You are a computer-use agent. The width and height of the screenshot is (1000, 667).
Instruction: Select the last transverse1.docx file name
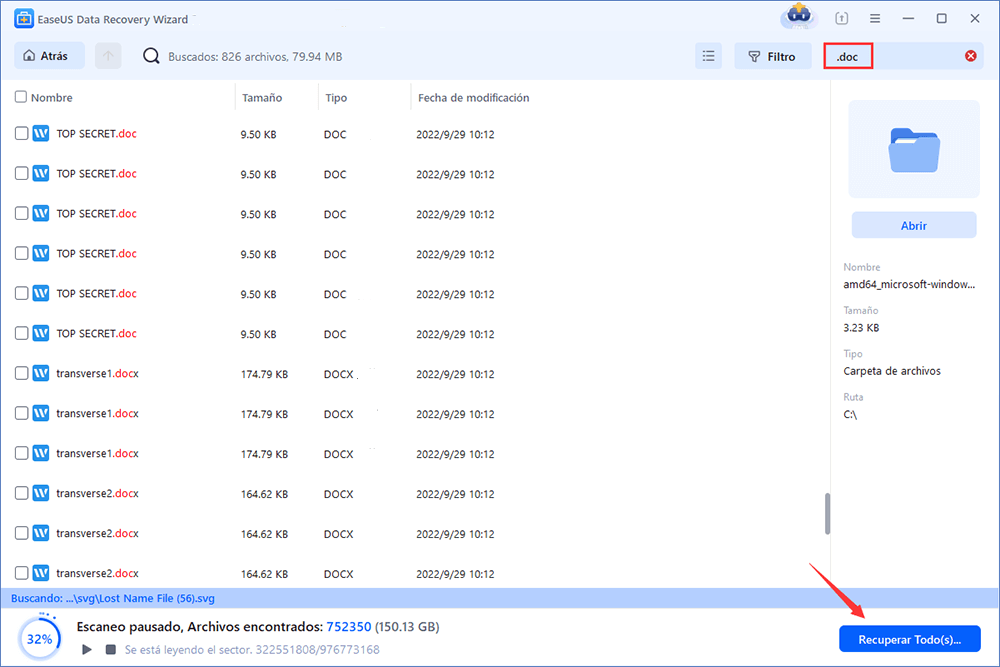coord(97,453)
